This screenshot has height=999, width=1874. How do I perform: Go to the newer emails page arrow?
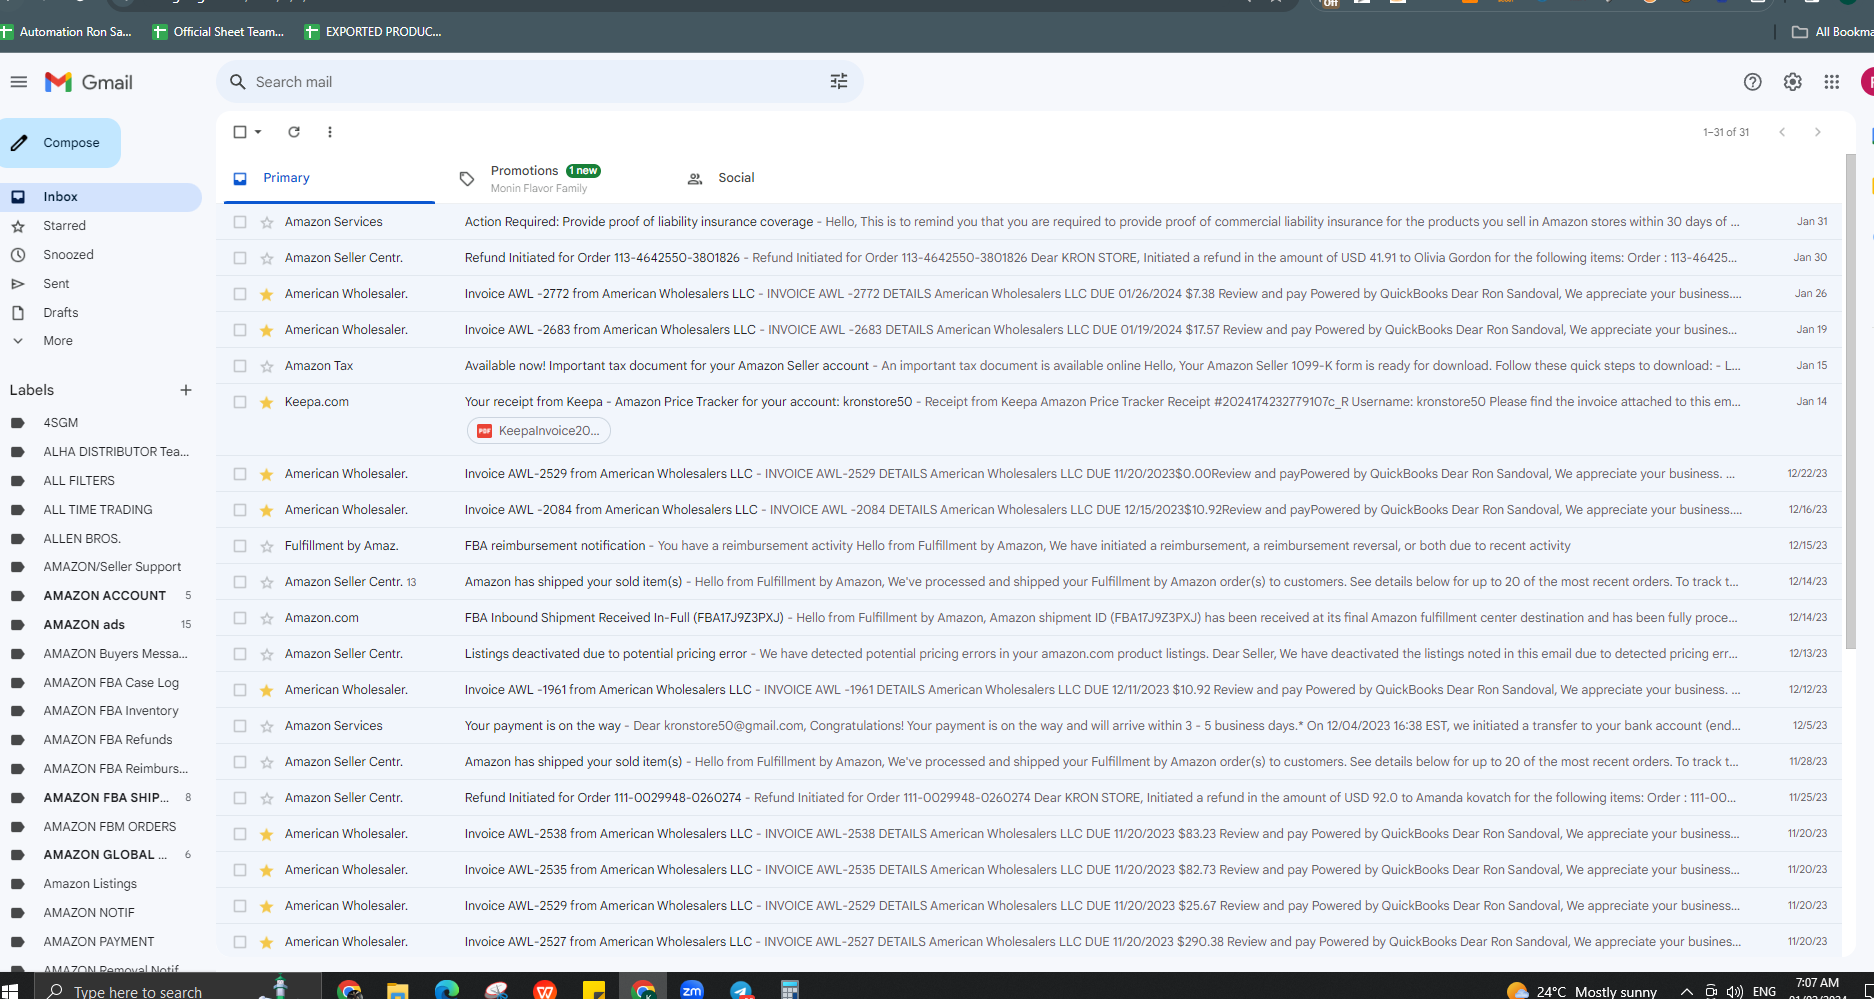(x=1782, y=132)
